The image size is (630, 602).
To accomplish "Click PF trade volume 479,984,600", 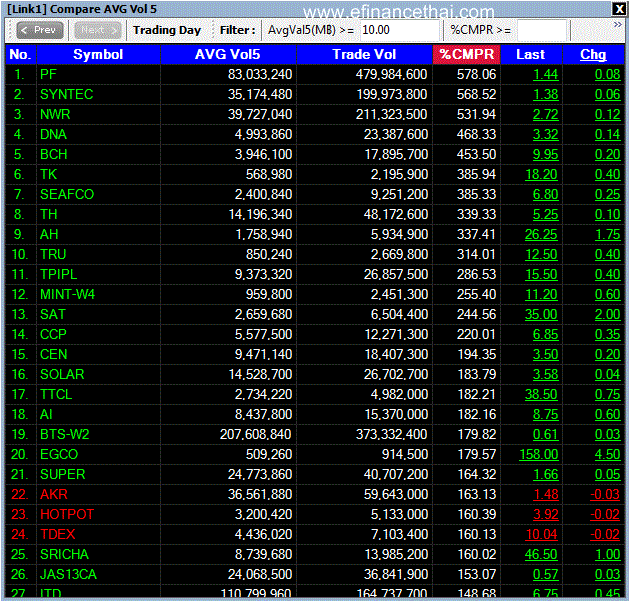I will coord(391,74).
